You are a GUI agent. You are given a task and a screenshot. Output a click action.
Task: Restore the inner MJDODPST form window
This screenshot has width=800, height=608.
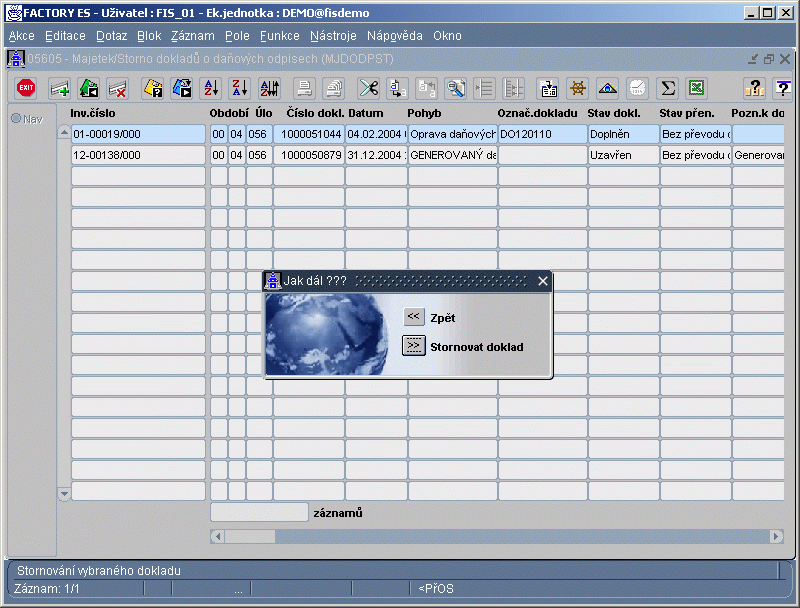769,59
